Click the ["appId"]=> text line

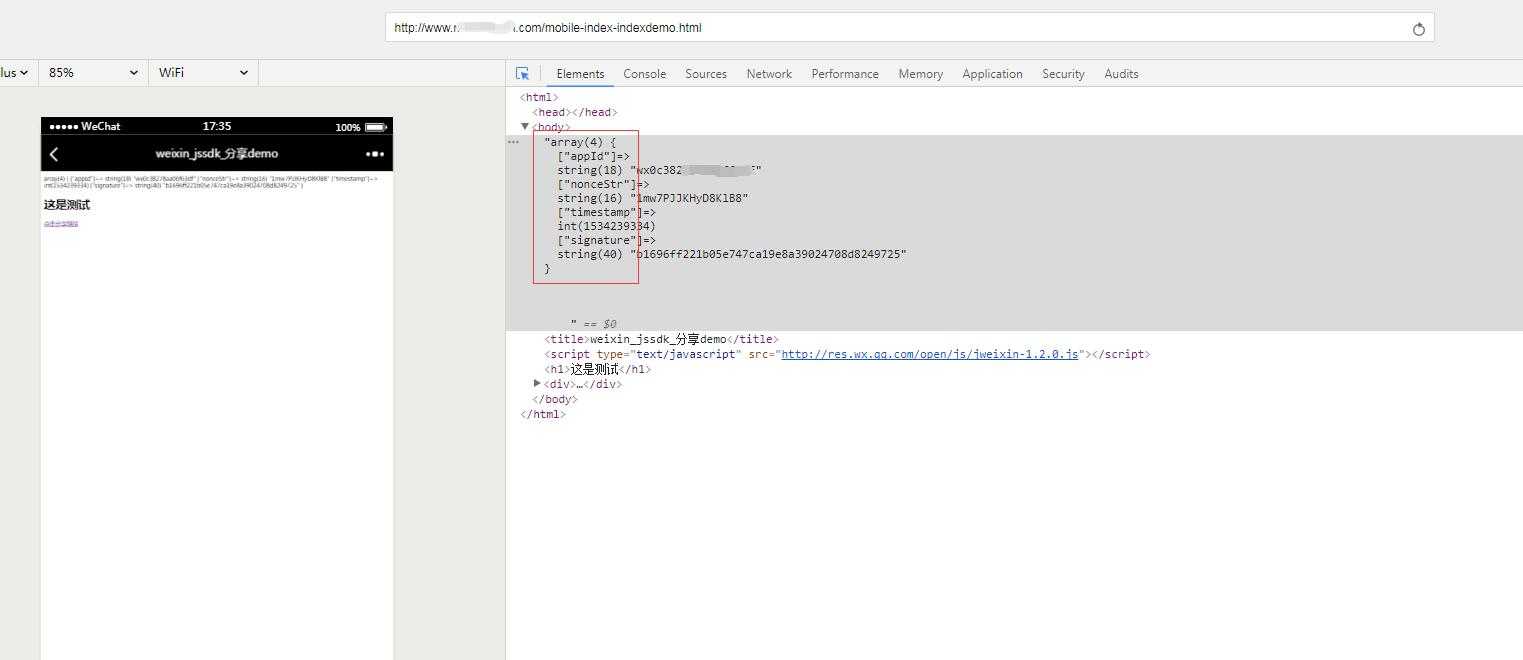pyautogui.click(x=593, y=156)
